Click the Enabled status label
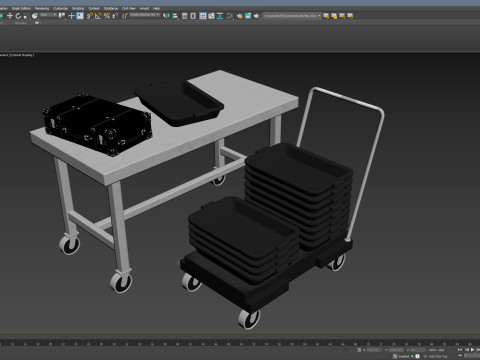 (x=404, y=356)
